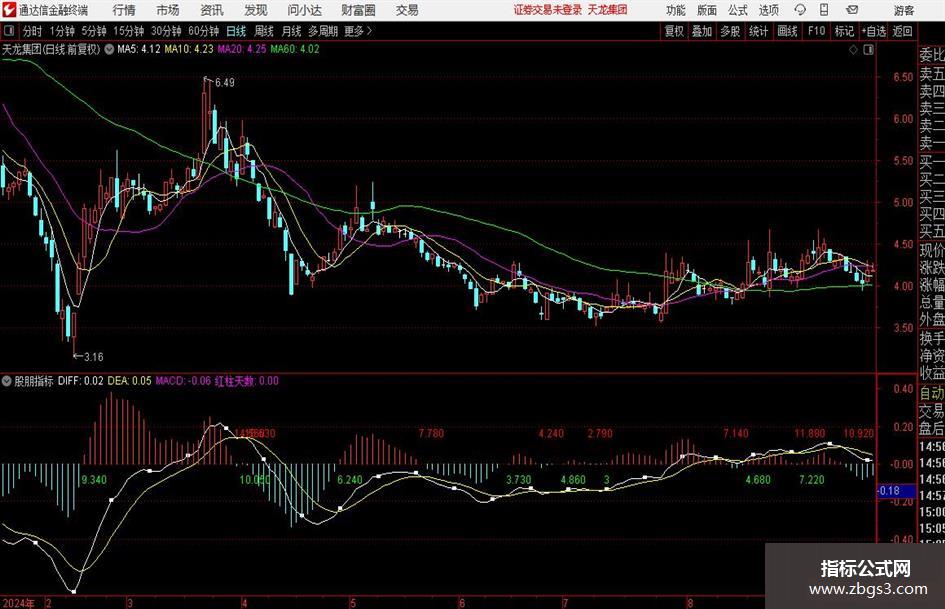The height and width of the screenshot is (609, 945).
Task: Click the headset customer service icon
Action: pos(800,10)
